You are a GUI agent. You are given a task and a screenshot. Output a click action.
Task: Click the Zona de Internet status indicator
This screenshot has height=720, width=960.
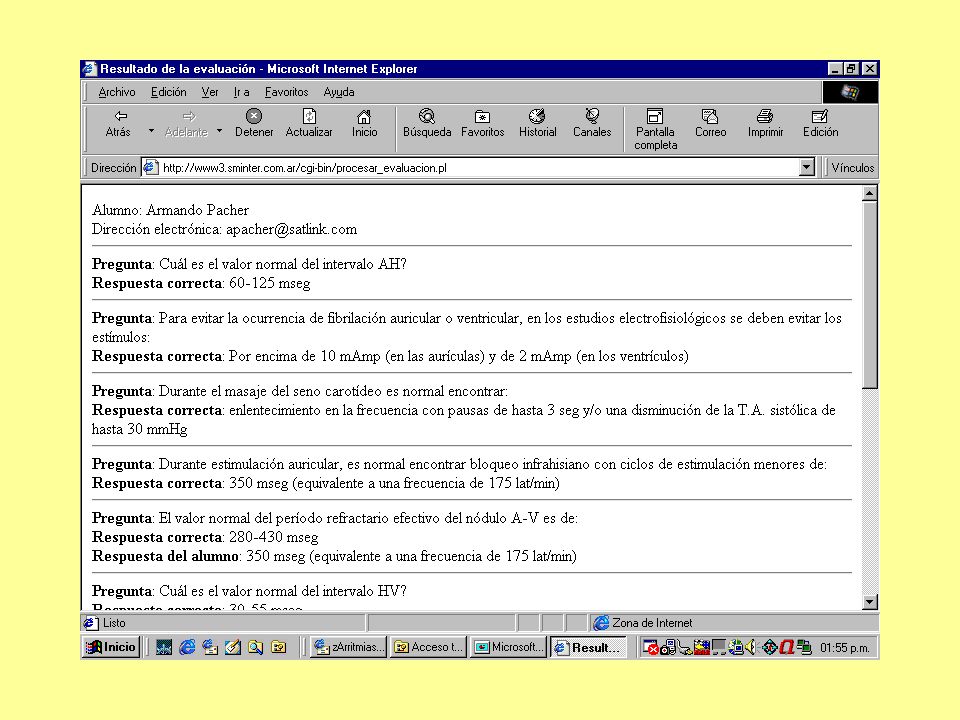[643, 623]
